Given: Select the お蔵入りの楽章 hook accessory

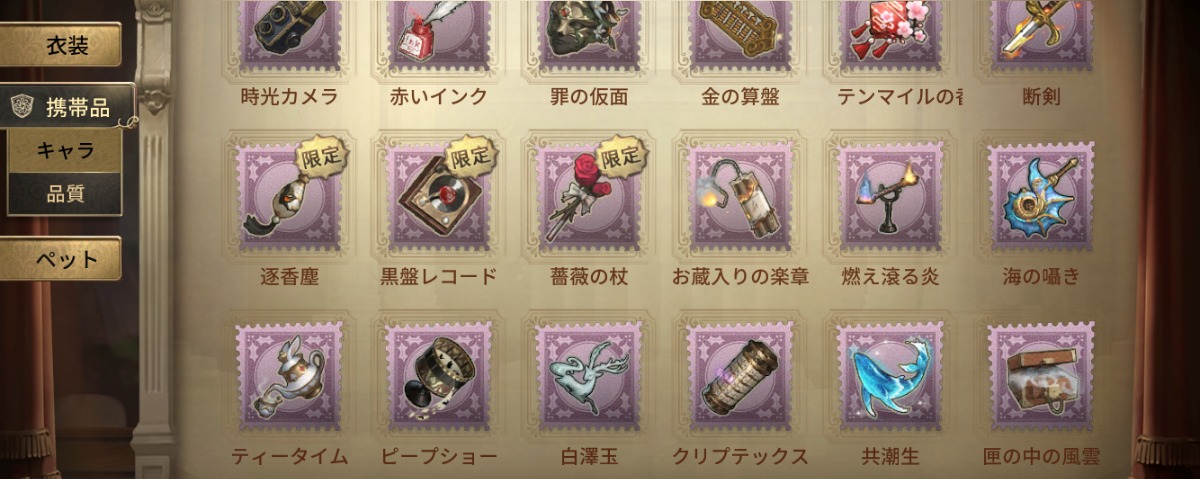Looking at the screenshot, I should pos(741,196).
